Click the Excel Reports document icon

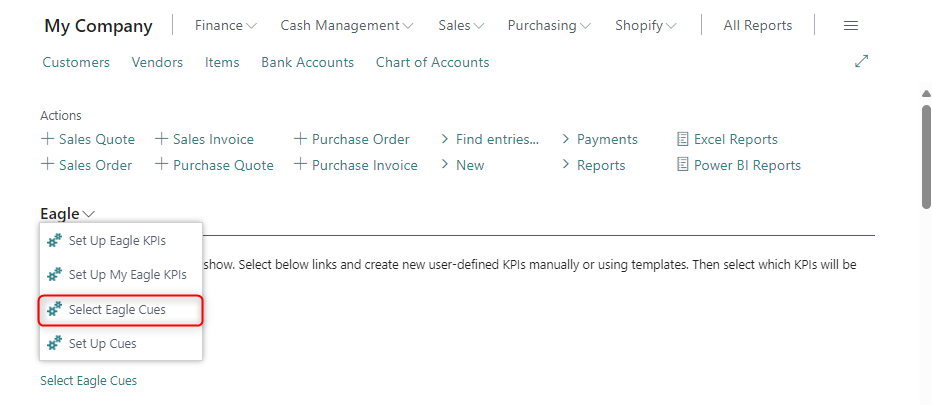tap(683, 139)
